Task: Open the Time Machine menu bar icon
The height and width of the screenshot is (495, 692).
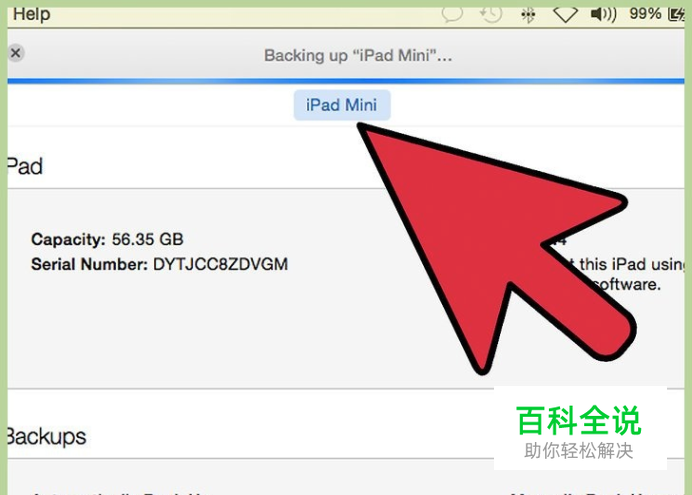Action: click(x=491, y=14)
